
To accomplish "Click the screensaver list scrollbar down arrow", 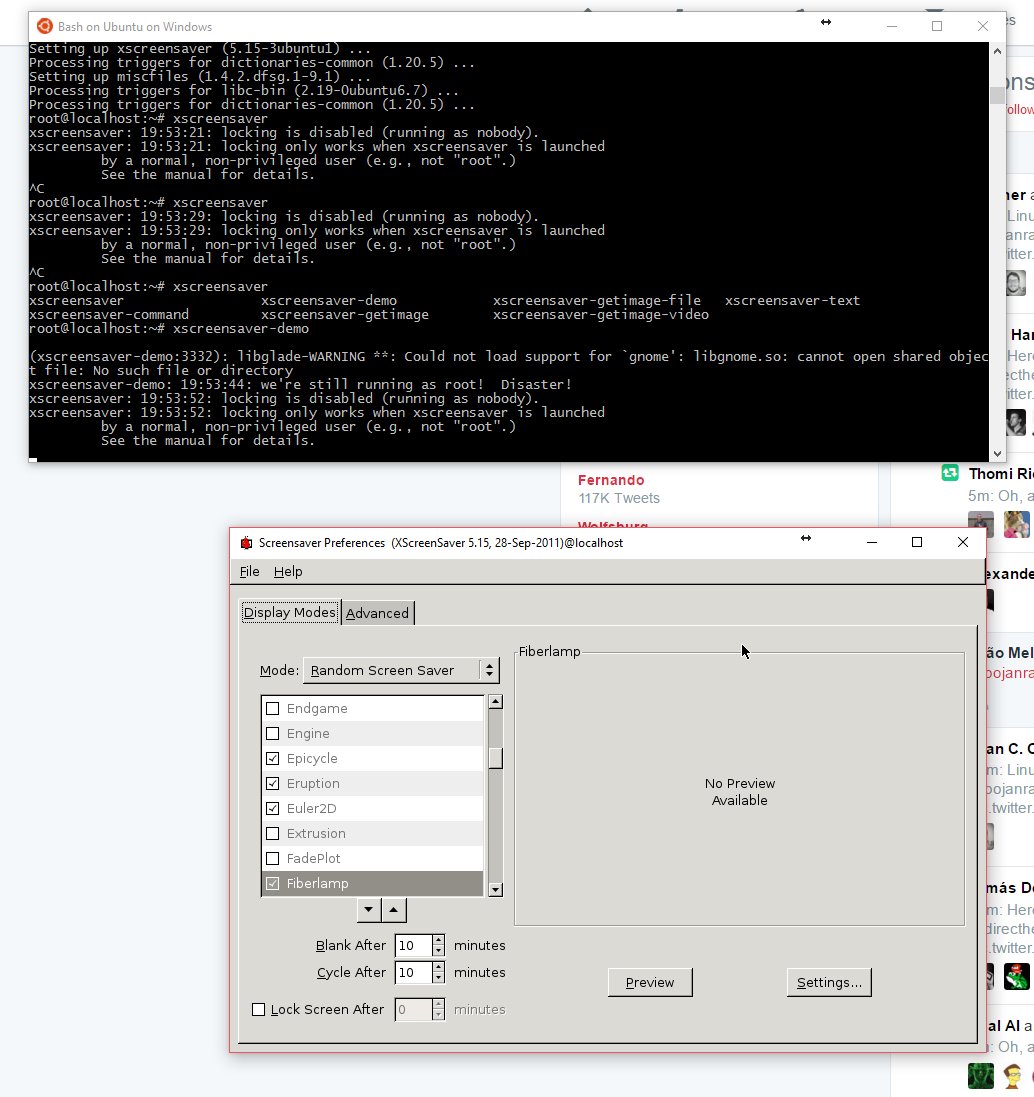I will (x=495, y=890).
